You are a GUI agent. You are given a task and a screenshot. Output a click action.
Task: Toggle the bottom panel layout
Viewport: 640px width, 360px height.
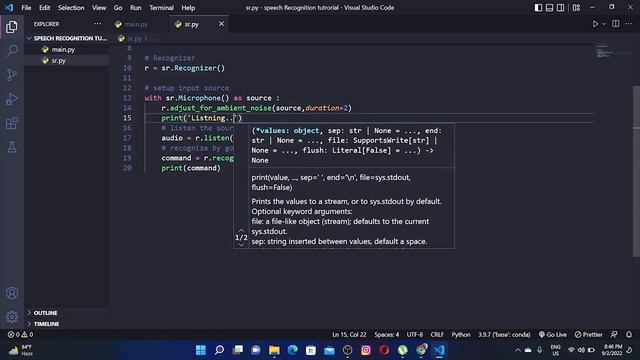click(x=549, y=8)
